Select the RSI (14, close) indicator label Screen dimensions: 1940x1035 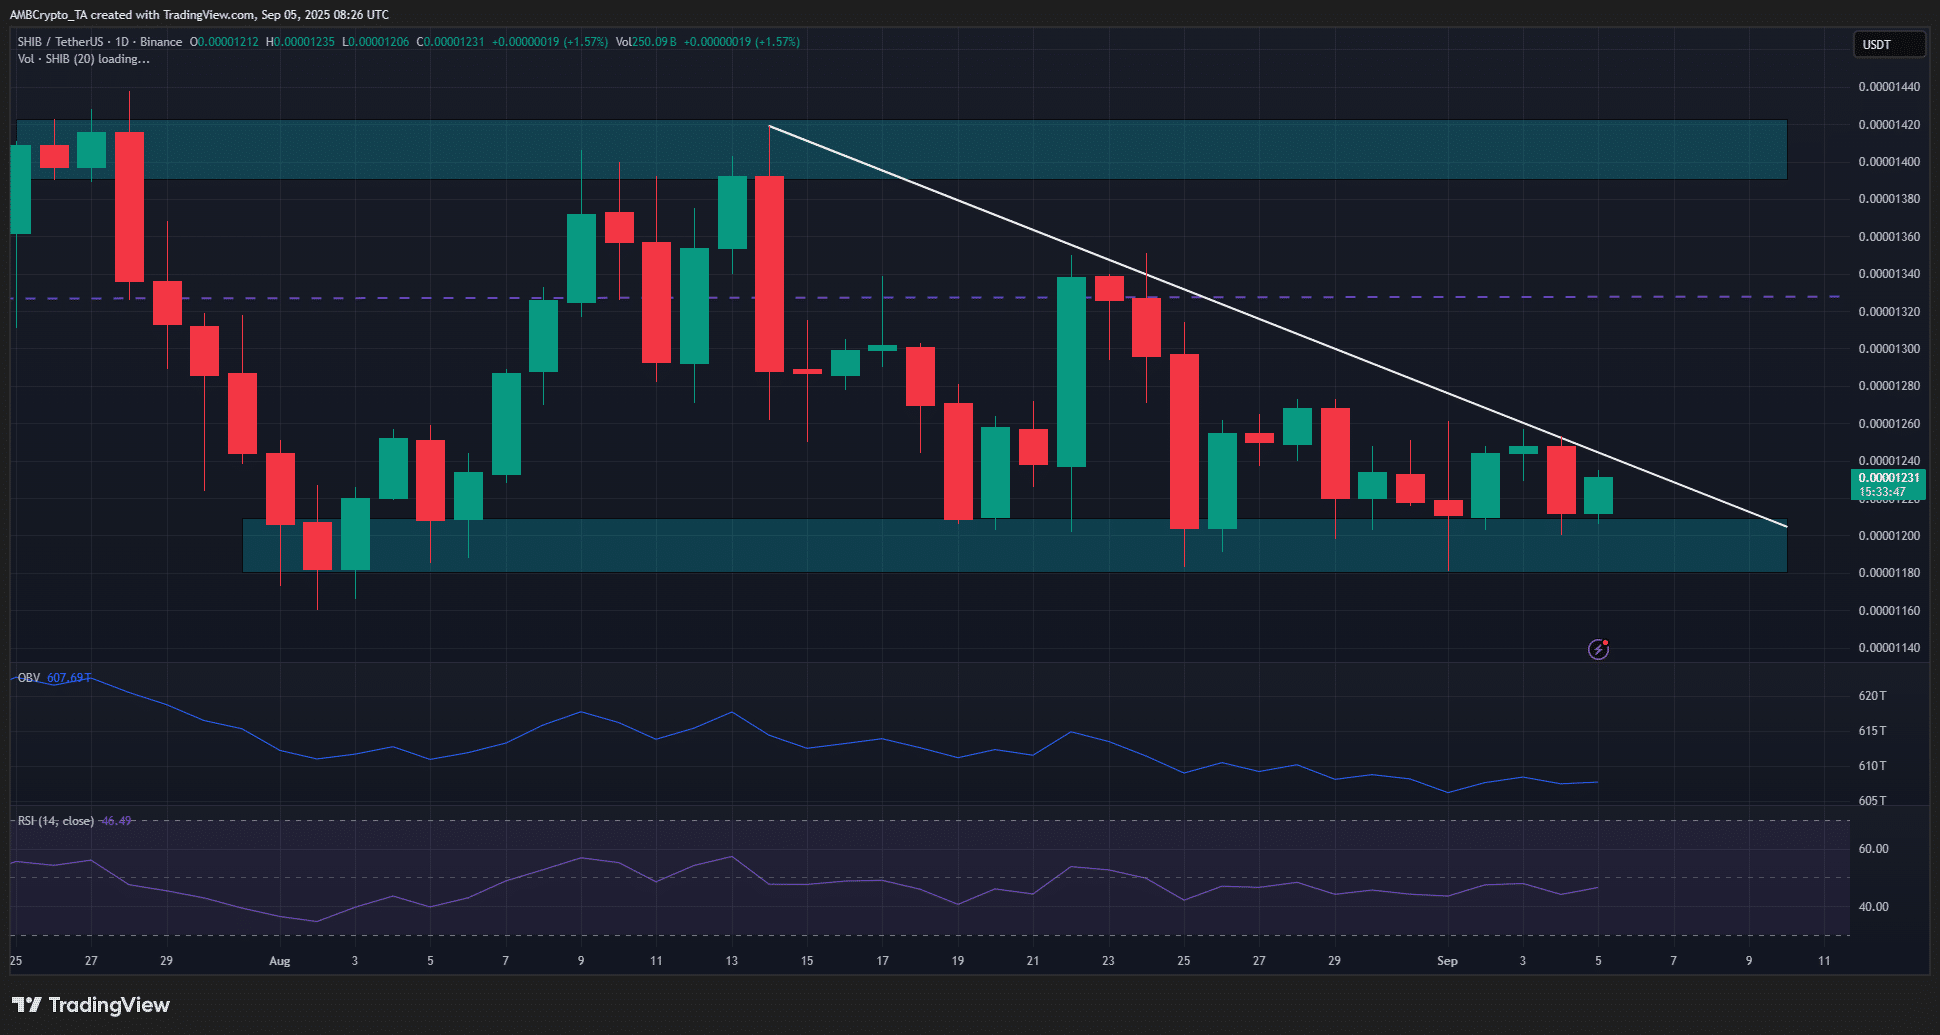[56, 821]
